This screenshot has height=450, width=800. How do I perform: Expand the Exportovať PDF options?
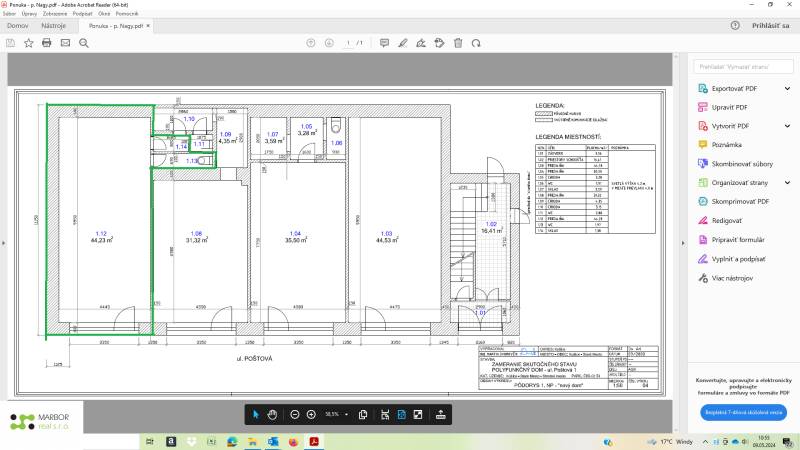coord(787,87)
